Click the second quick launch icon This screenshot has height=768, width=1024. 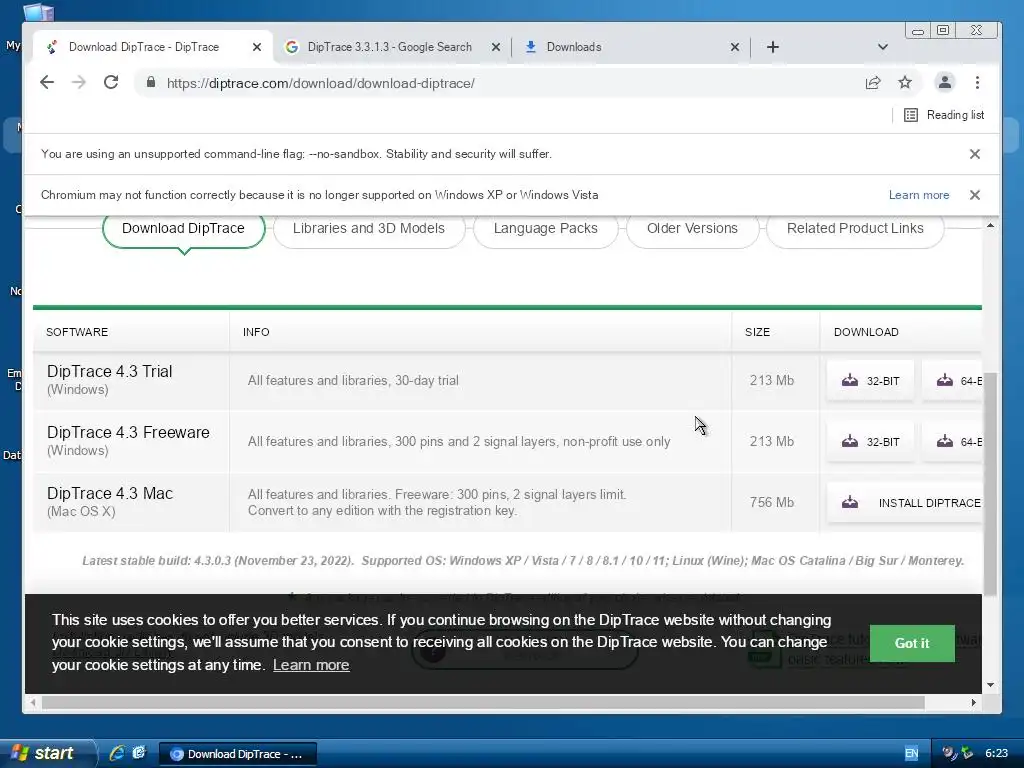click(x=139, y=754)
